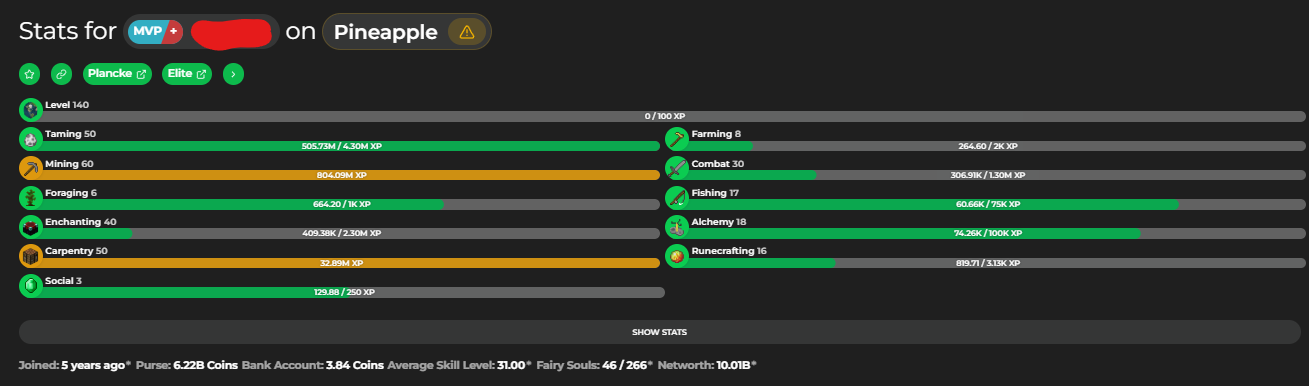
Task: Copy the profile link via chain icon
Action: 62,74
